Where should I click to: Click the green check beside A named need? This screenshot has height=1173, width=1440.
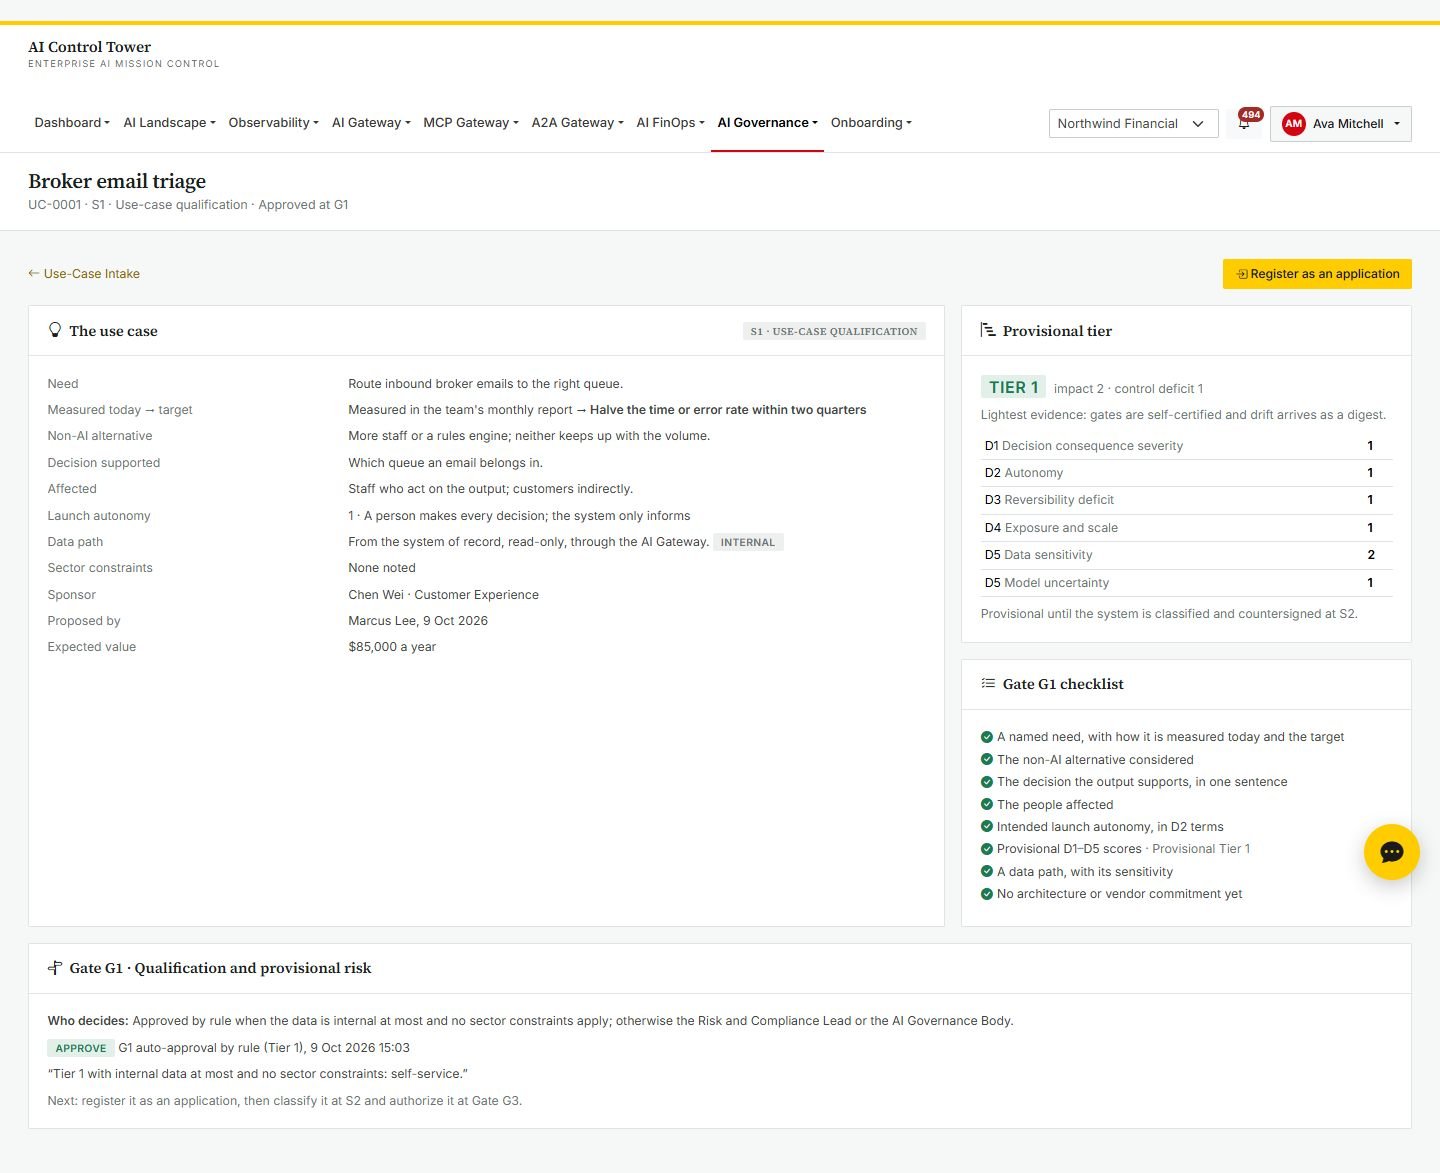pyautogui.click(x=987, y=736)
